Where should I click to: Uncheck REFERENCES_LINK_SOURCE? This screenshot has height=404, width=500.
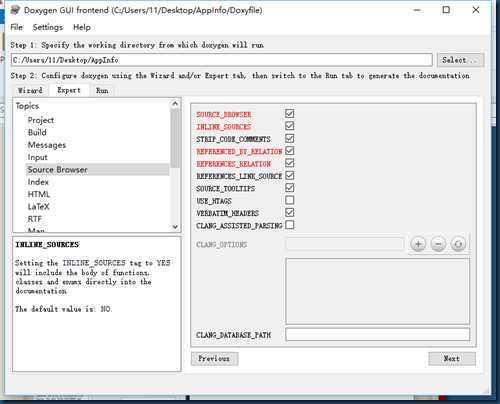pyautogui.click(x=290, y=175)
